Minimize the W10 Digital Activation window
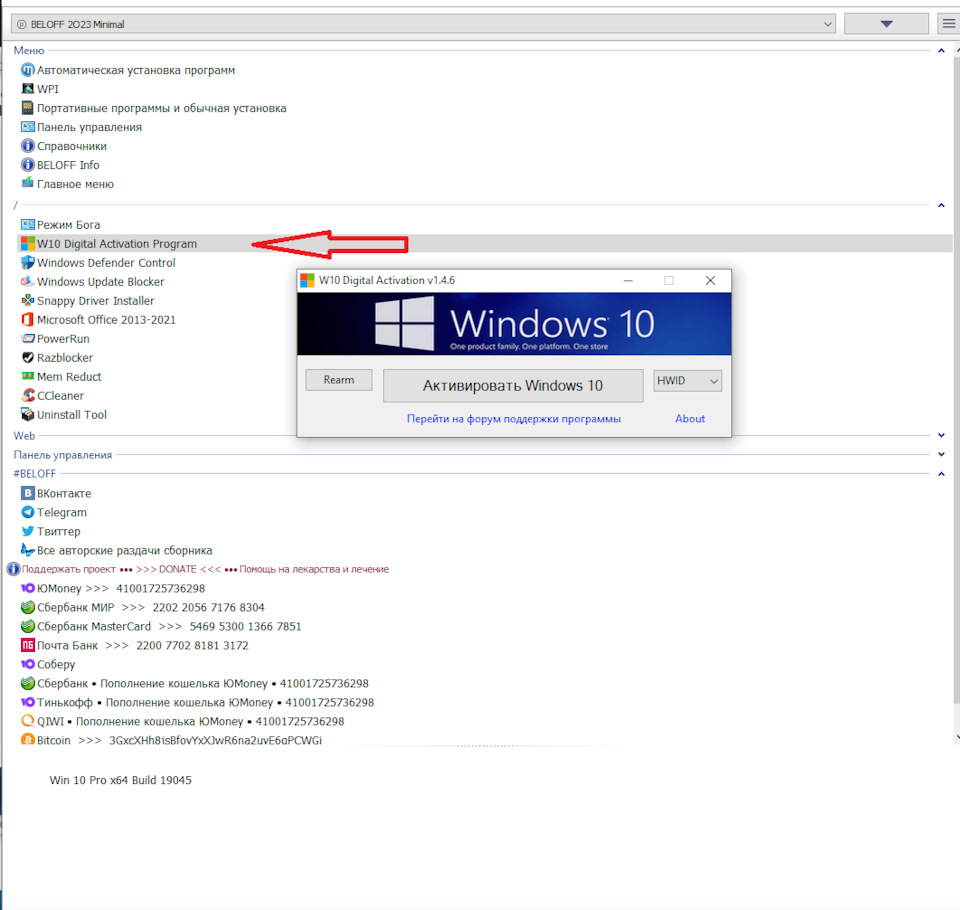960x910 pixels. pyautogui.click(x=628, y=280)
